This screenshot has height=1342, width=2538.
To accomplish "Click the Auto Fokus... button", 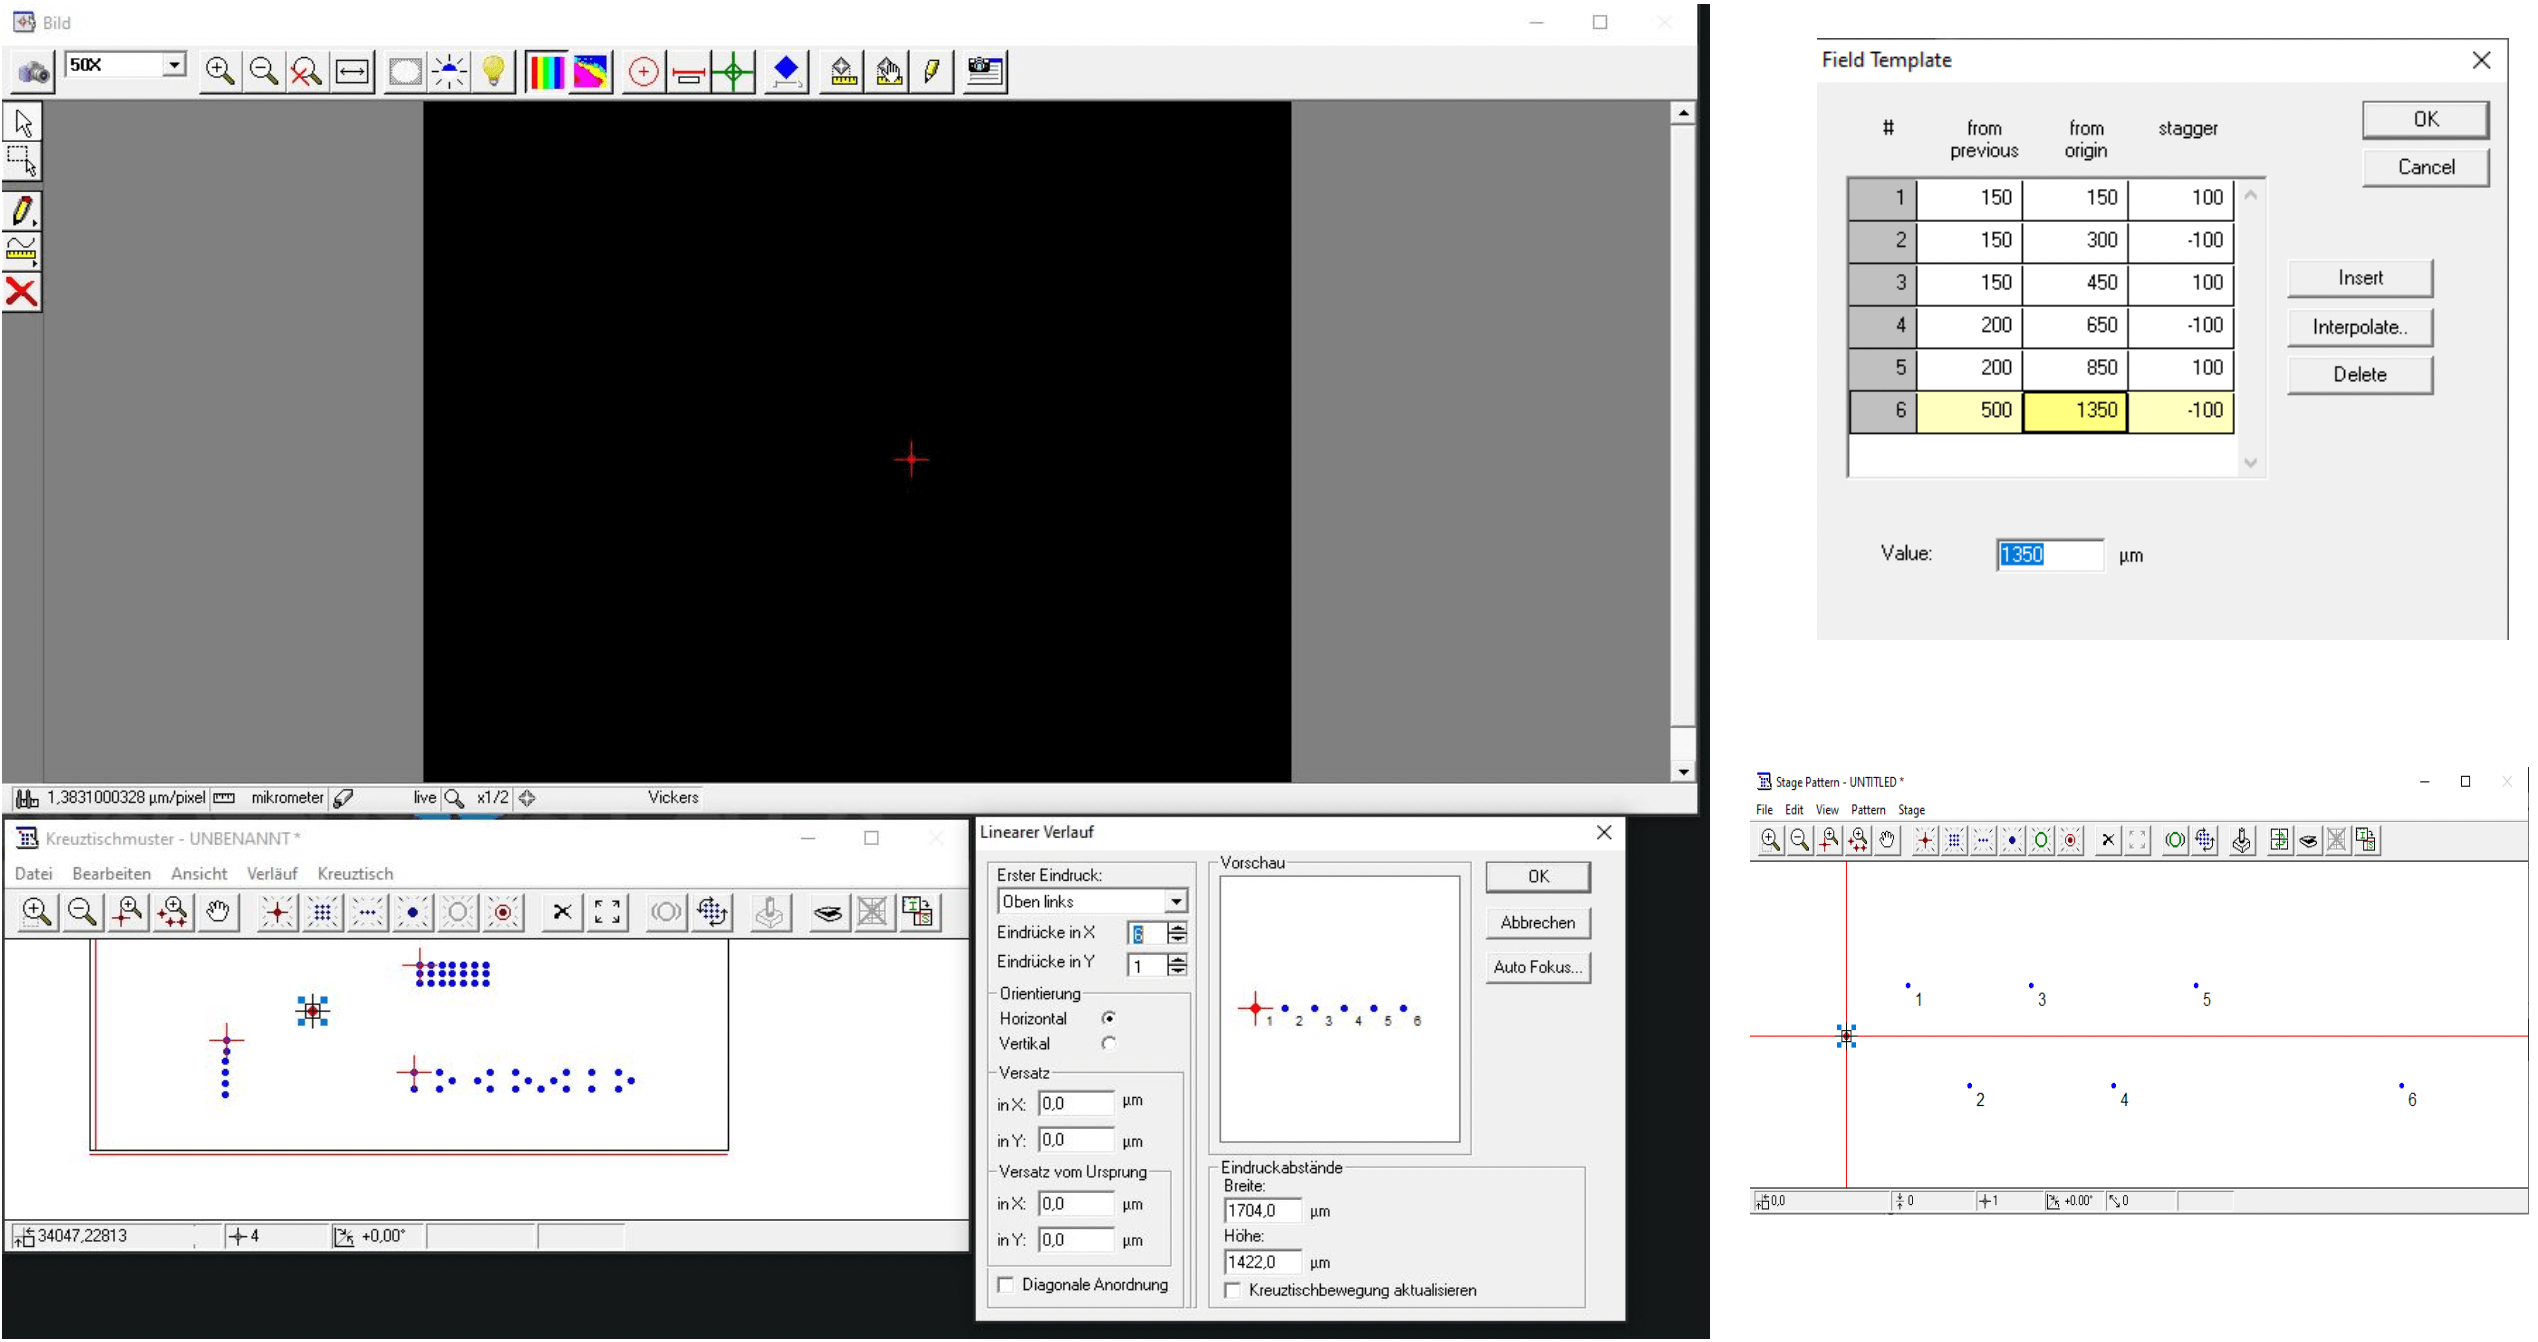I will click(1537, 967).
